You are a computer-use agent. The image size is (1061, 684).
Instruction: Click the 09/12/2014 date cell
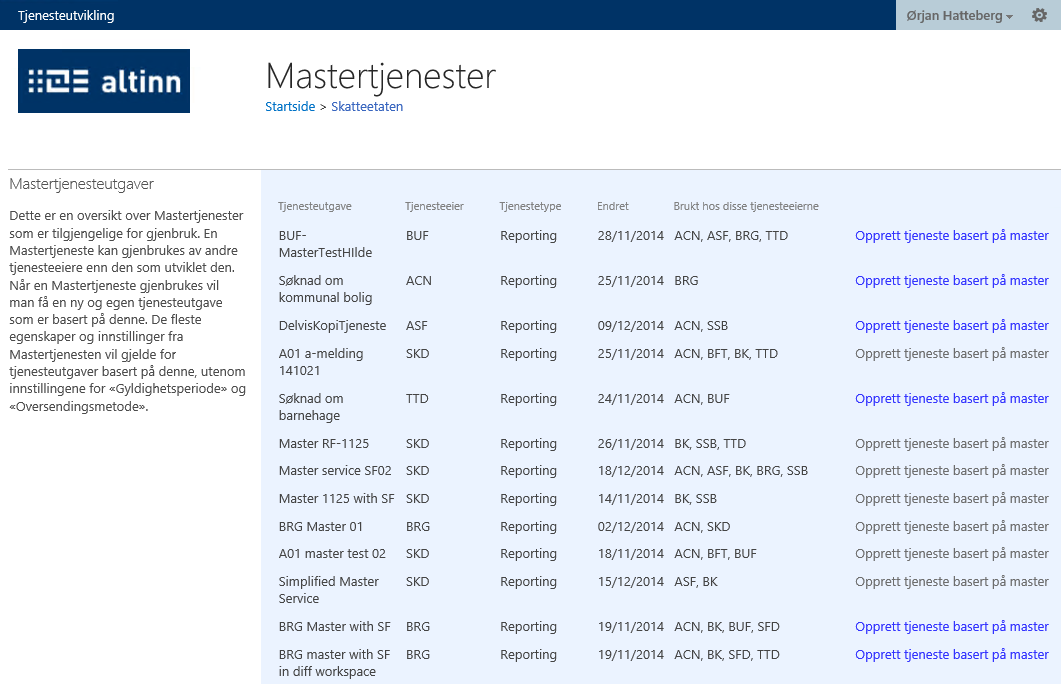[x=631, y=325]
